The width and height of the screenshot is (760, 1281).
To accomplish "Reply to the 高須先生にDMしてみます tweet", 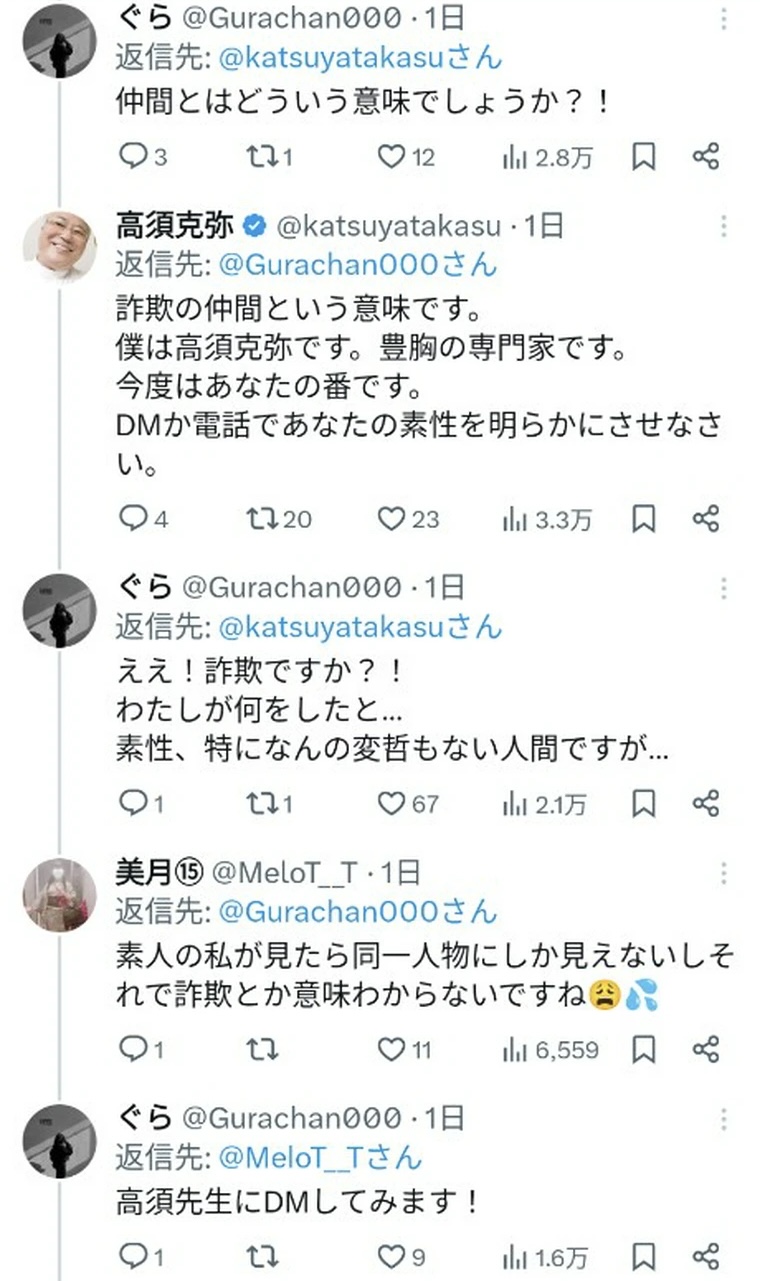I will point(132,1256).
